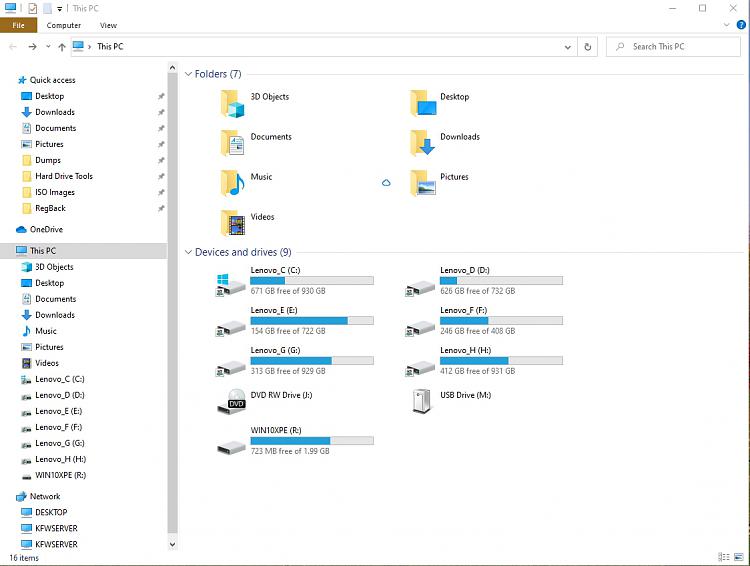Screen dimensions: 750x566
Task: Select Network in navigation pane
Action: 44,496
